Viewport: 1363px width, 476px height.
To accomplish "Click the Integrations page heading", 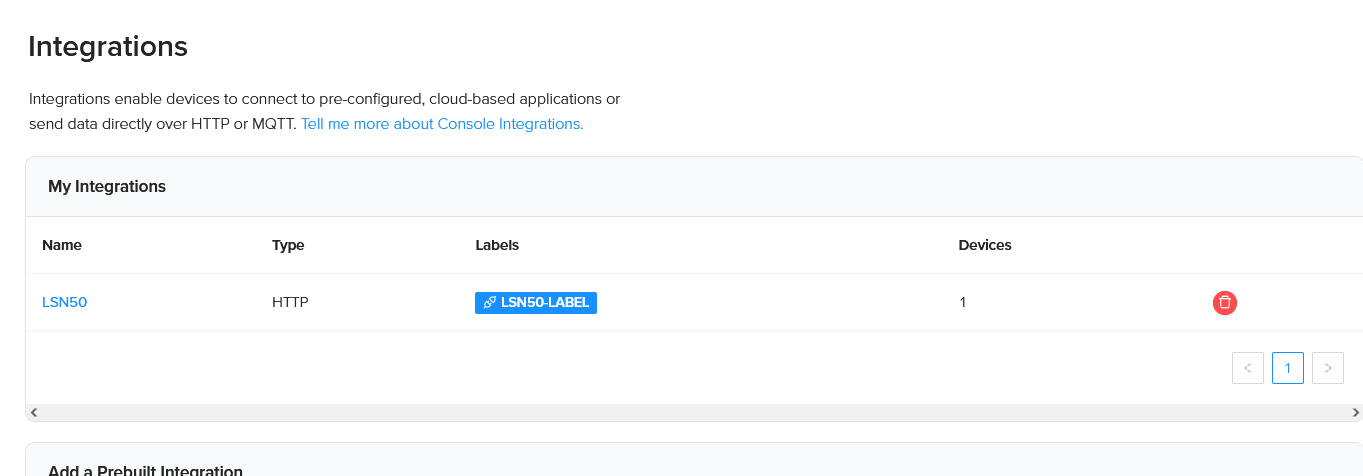I will (108, 46).
